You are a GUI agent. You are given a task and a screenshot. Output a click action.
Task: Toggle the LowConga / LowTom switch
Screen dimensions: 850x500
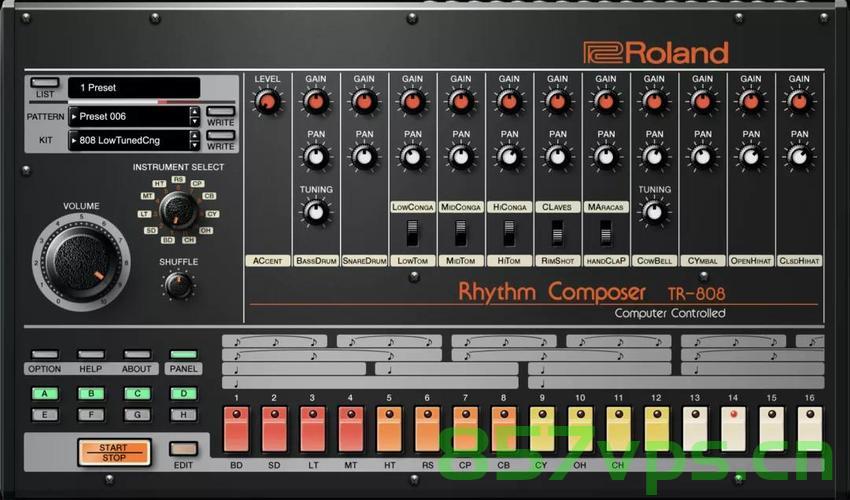[413, 233]
